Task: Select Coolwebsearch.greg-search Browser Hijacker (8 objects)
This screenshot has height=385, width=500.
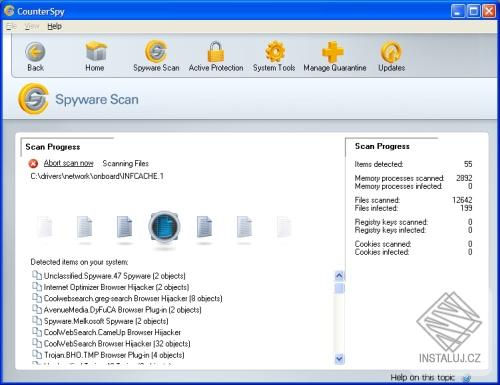Action: click(x=133, y=299)
